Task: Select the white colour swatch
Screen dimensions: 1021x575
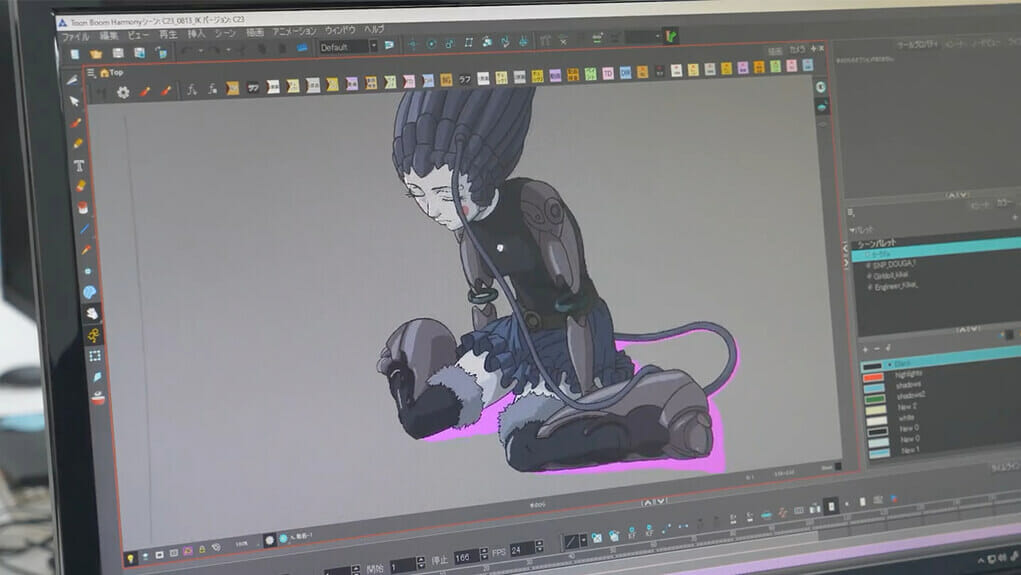Action: (876, 421)
